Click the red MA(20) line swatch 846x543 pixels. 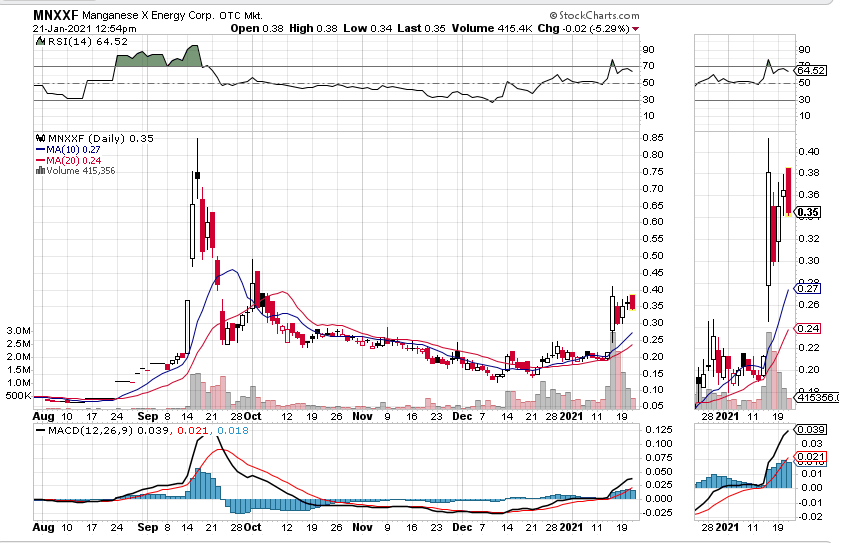(40, 160)
